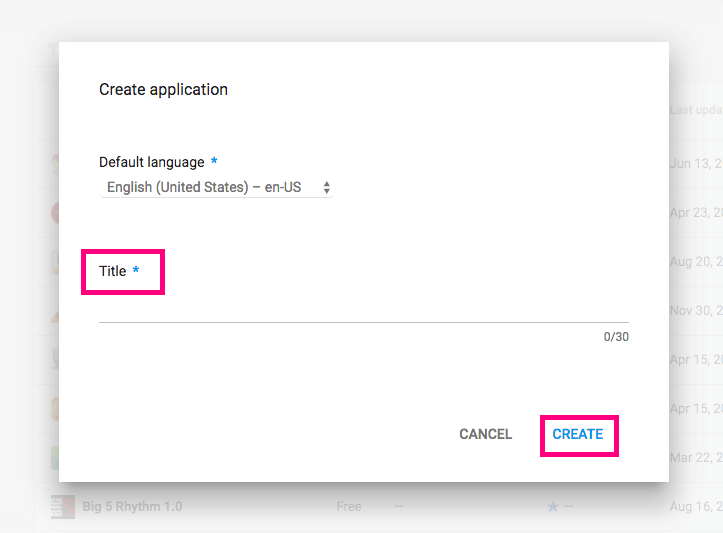Focus the Title text input field

coord(363,309)
